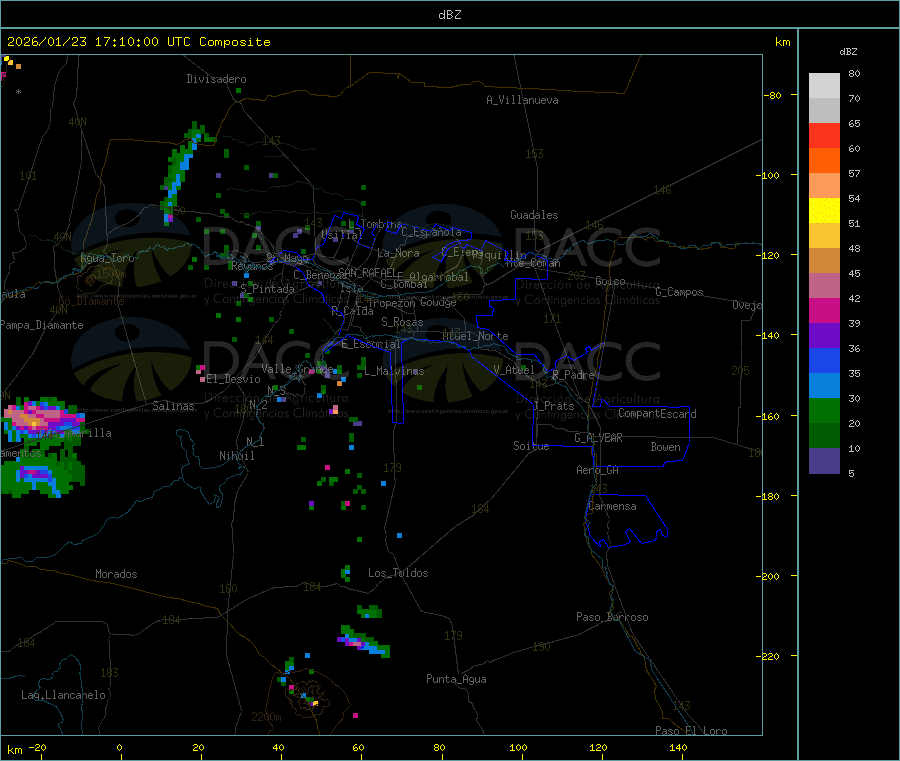The height and width of the screenshot is (761, 900).
Task: Select the Lag_Llancanelo label
Action: pos(64,694)
